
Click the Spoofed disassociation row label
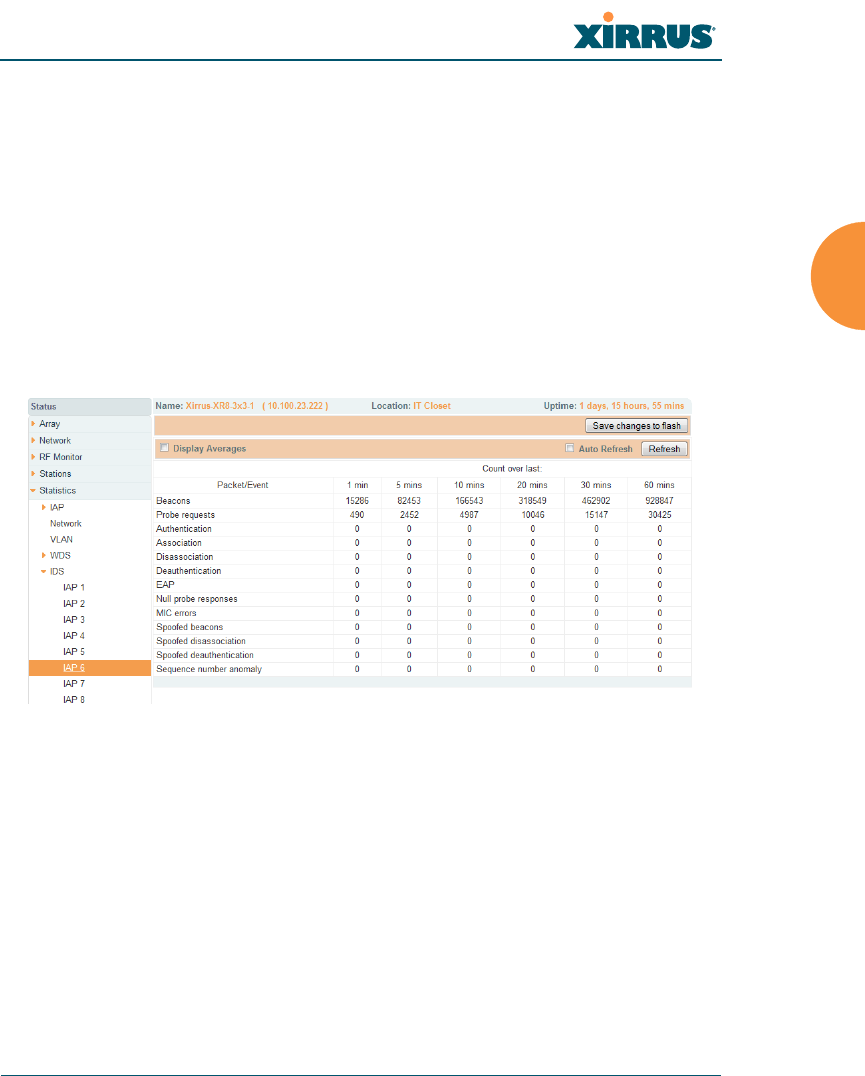tap(201, 641)
